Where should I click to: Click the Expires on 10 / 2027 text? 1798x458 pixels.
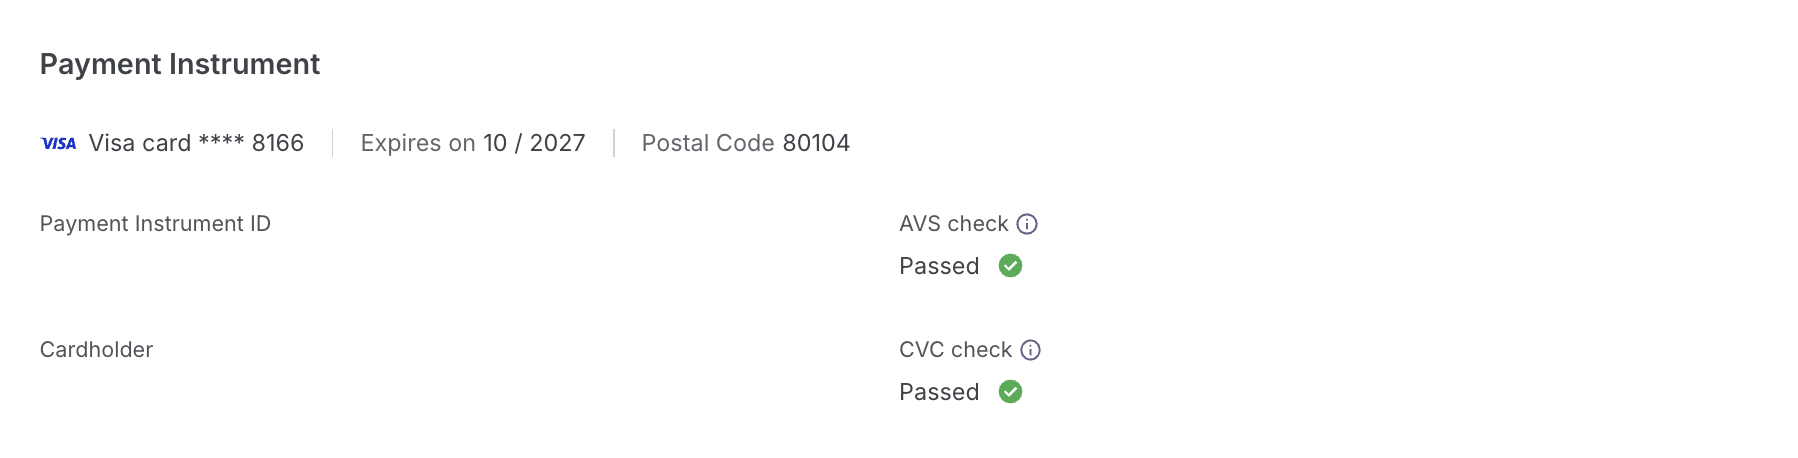click(473, 143)
